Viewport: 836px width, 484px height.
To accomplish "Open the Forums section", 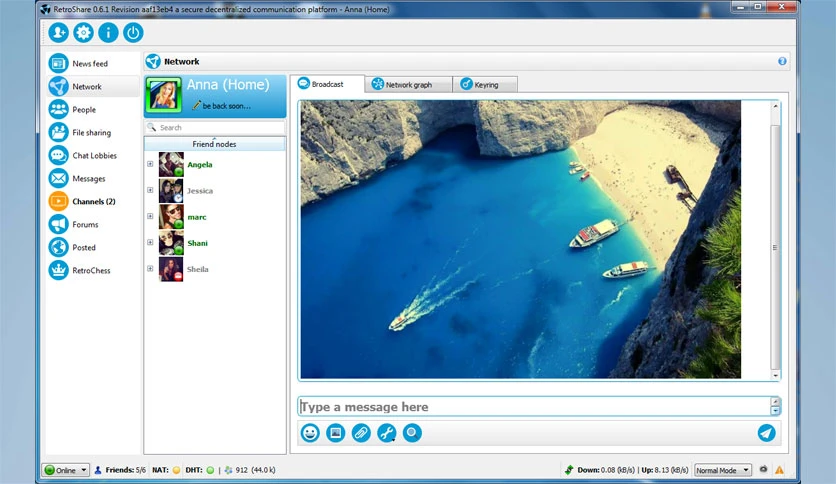I will tap(93, 224).
